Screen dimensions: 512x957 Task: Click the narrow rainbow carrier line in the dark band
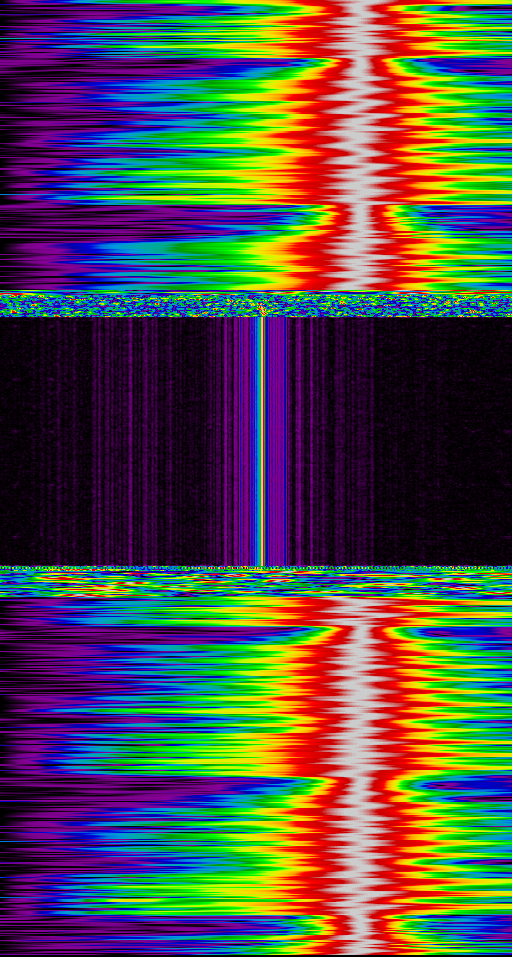pos(261,441)
